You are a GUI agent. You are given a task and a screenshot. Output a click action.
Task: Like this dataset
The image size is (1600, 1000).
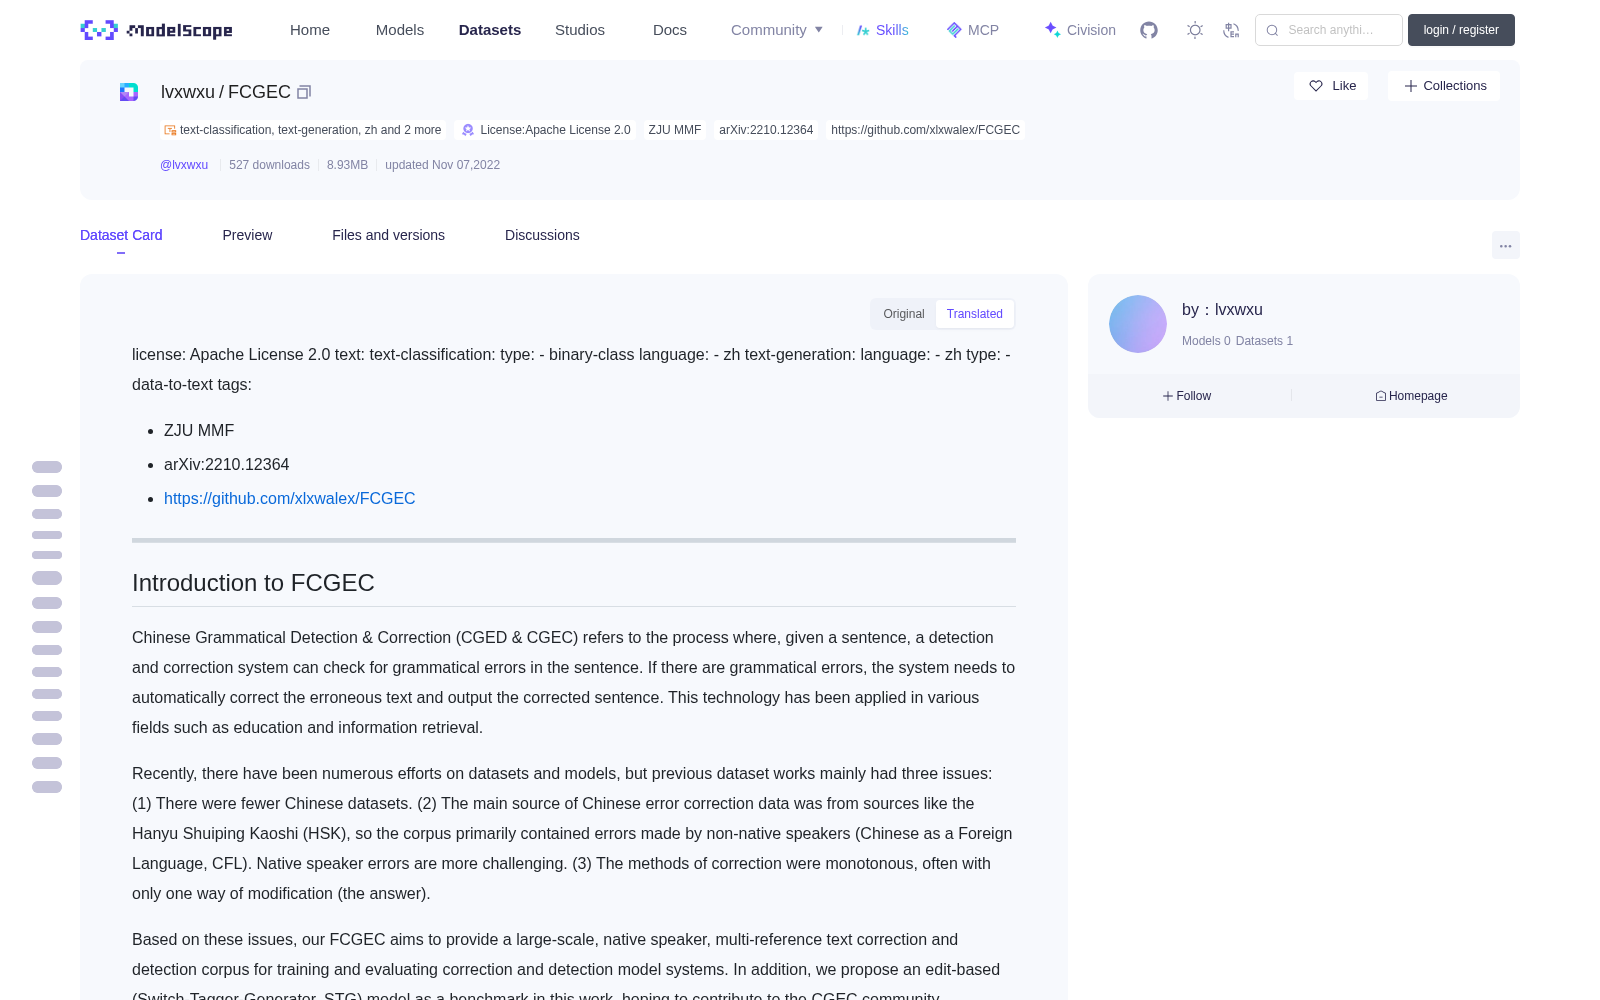(1331, 86)
